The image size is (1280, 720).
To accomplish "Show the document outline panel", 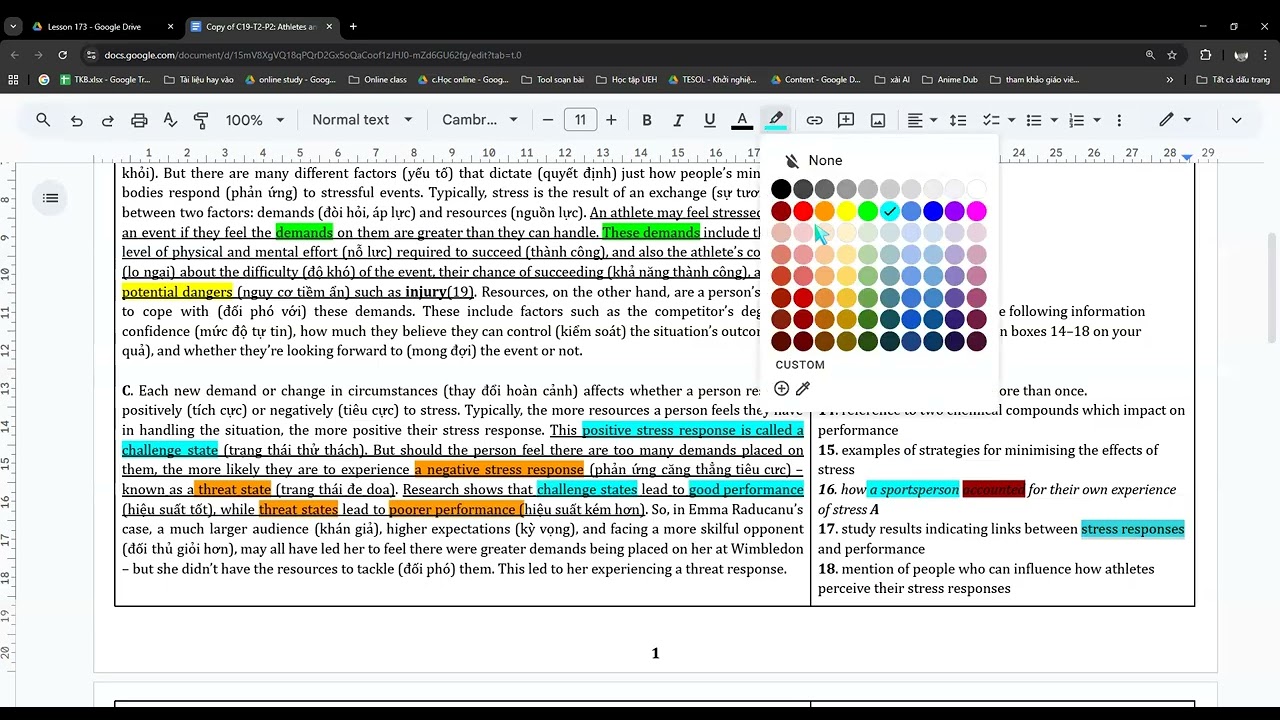I will [x=50, y=198].
